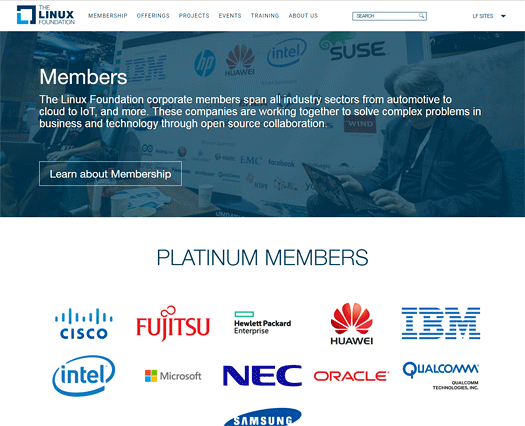Click the Learn about Membership button
Image resolution: width=525 pixels, height=426 pixels.
tap(110, 173)
